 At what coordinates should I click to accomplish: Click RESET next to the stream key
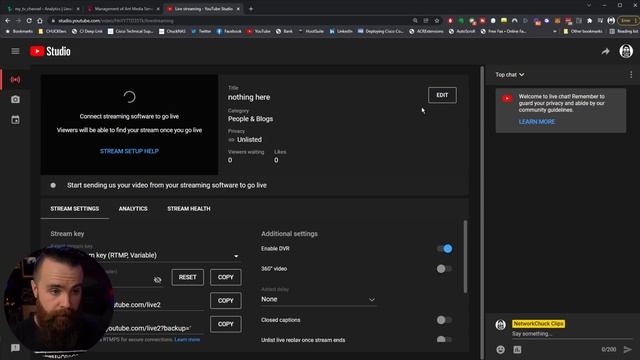pyautogui.click(x=187, y=277)
